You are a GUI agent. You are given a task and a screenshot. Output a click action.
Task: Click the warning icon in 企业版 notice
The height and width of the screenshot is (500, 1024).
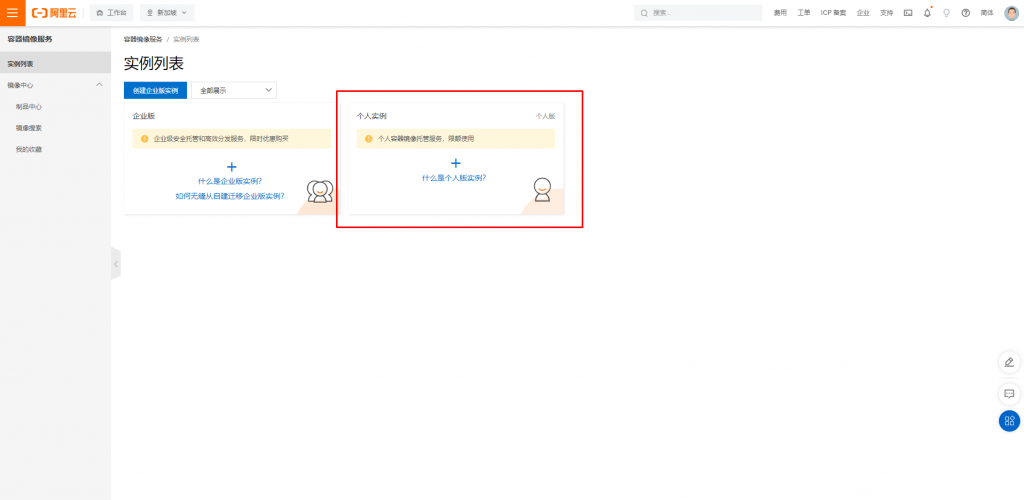point(144,139)
